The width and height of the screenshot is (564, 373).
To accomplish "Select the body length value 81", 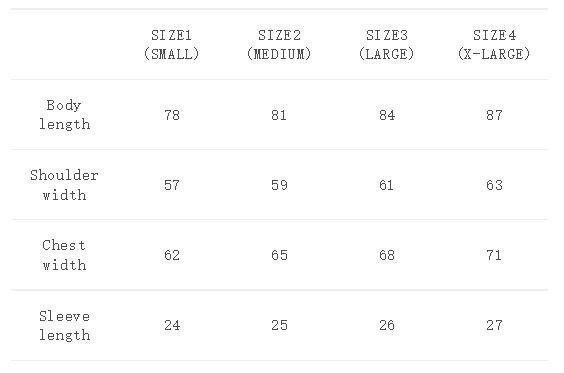I will (279, 115).
